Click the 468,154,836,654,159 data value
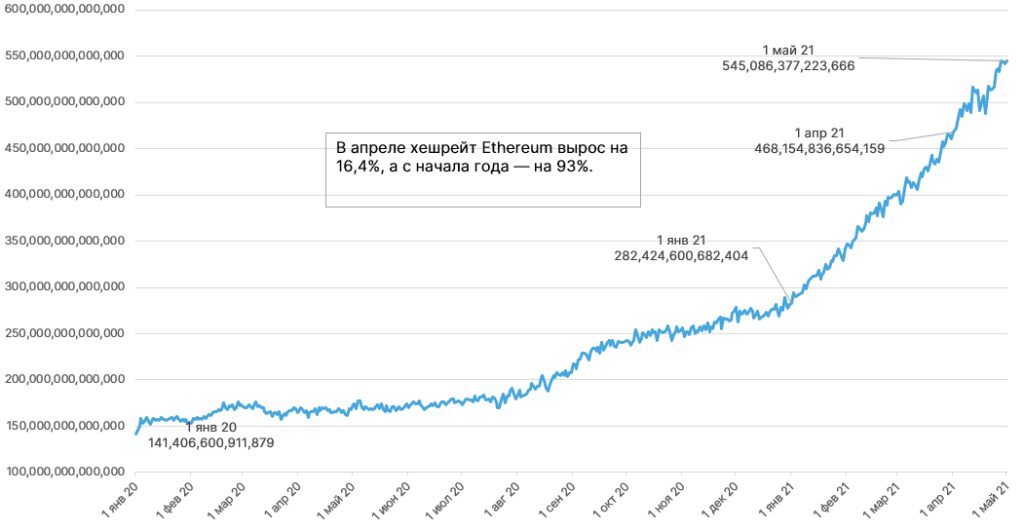Image resolution: width=1024 pixels, height=531 pixels. (819, 148)
